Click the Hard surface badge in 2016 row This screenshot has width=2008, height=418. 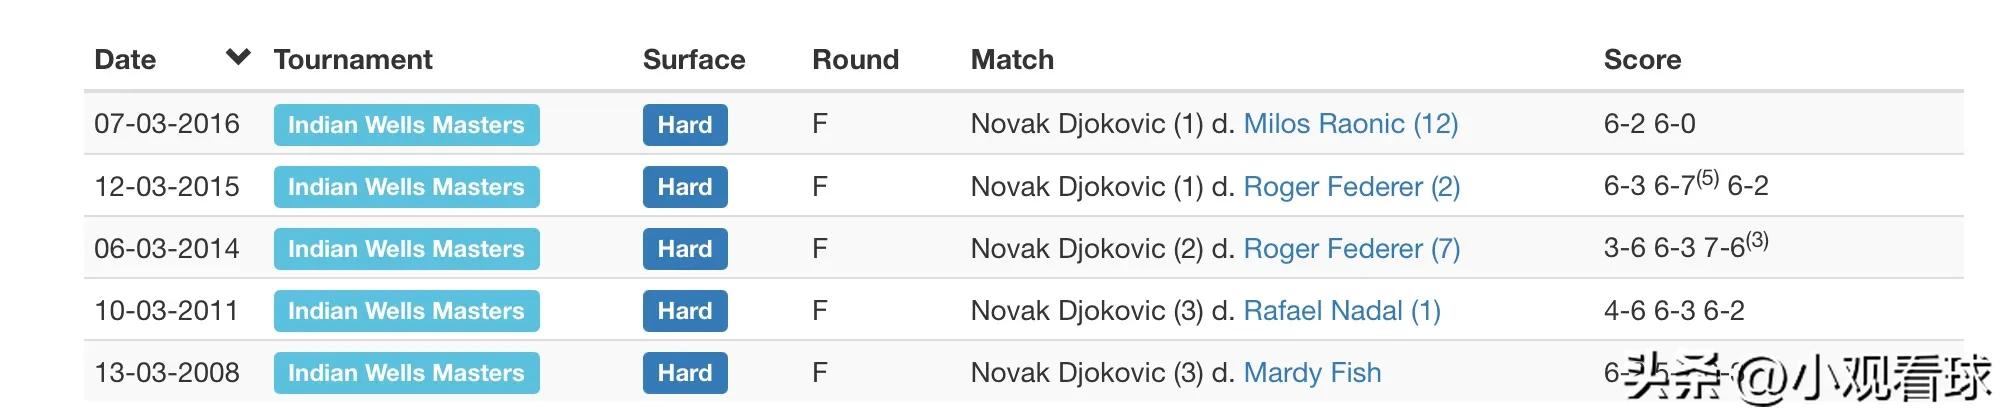click(685, 125)
